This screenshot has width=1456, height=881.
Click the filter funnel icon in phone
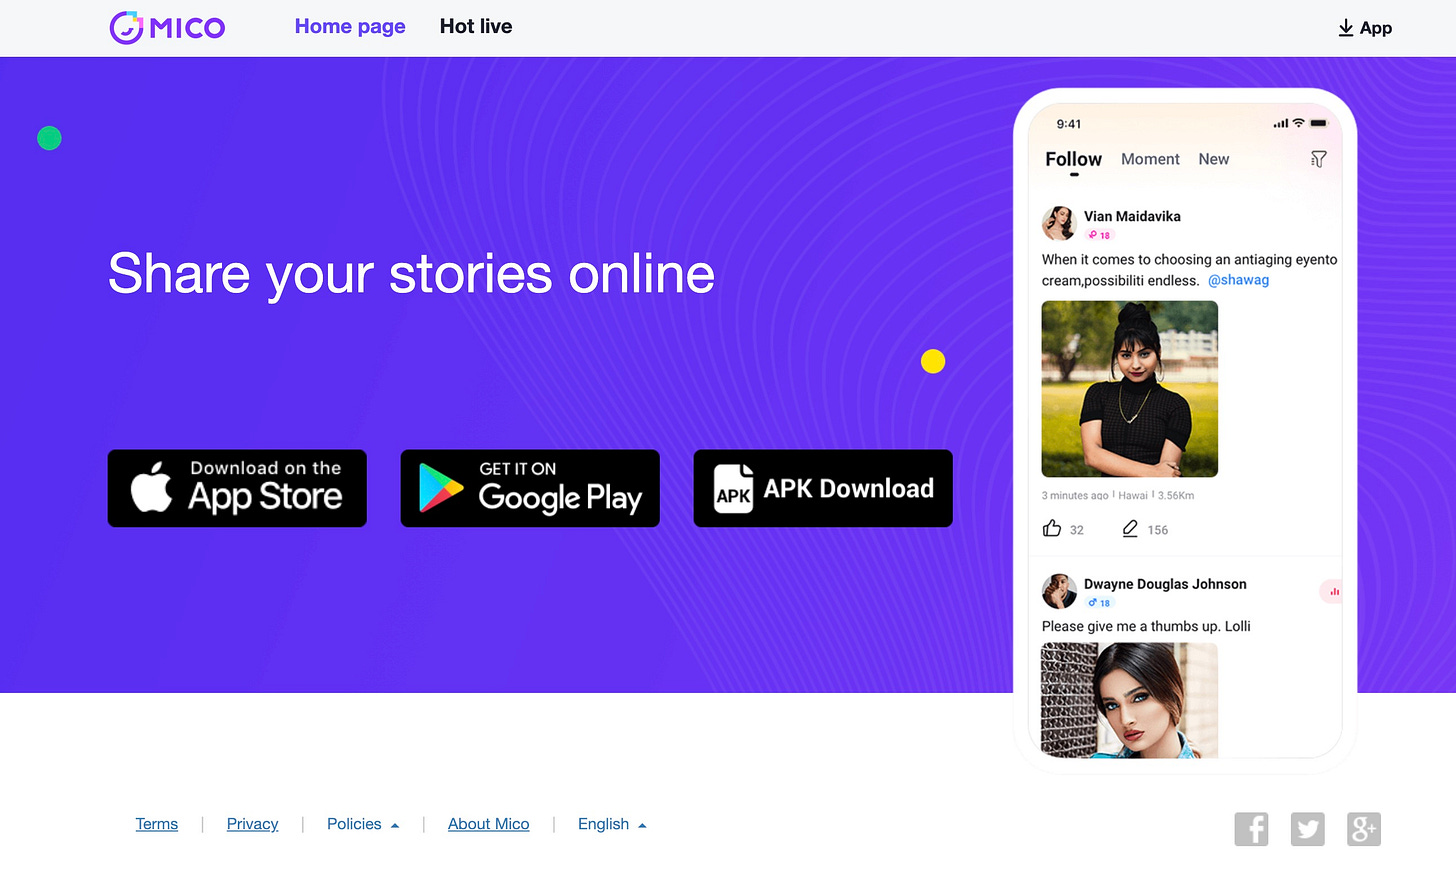(x=1319, y=159)
